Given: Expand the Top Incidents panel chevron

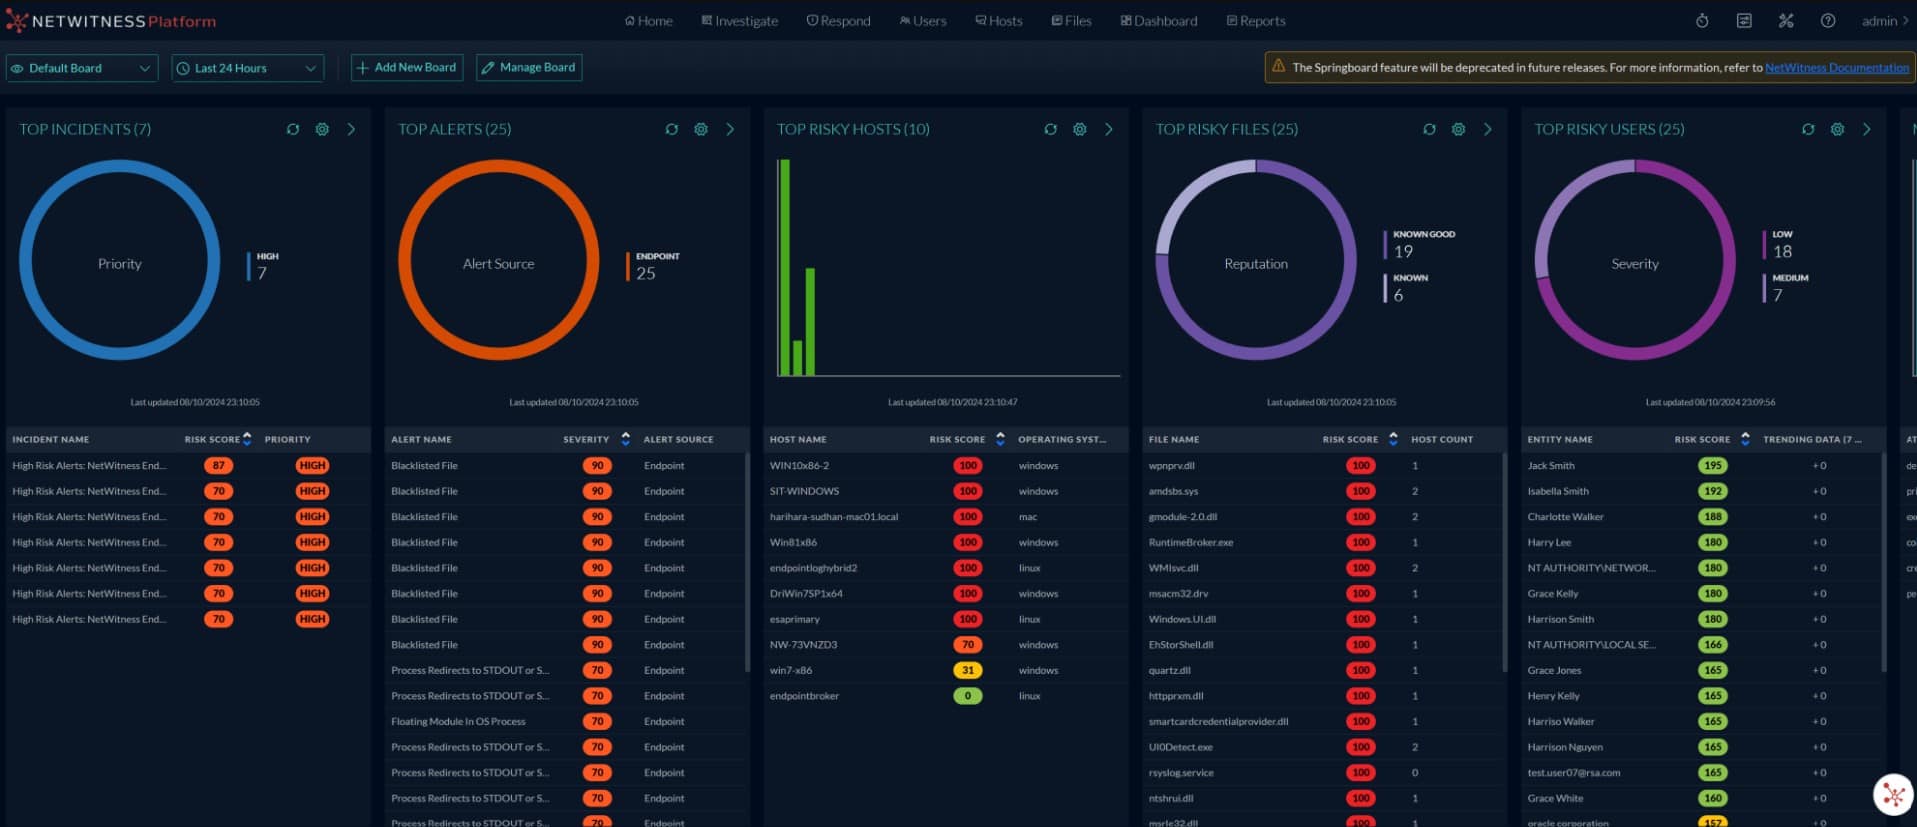Looking at the screenshot, I should click(x=351, y=129).
